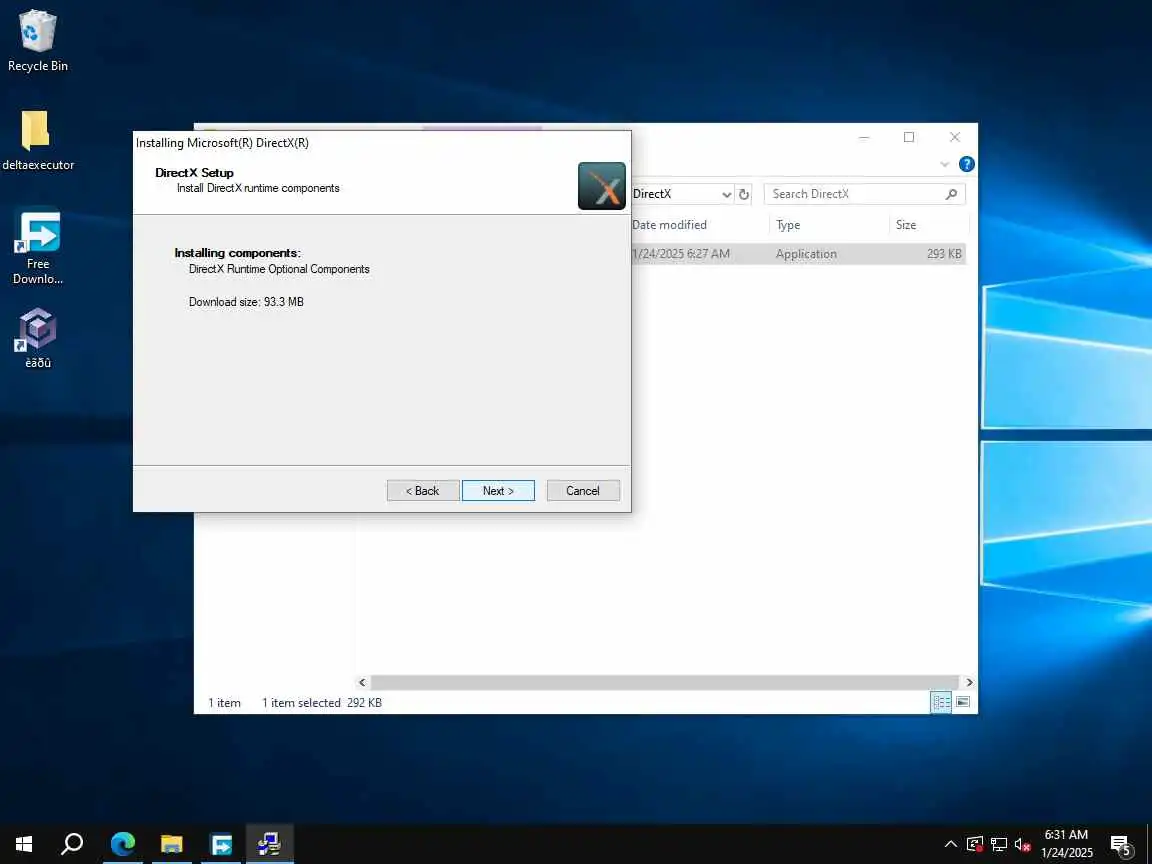Switch Explorer to details view
The height and width of the screenshot is (864, 1152).
click(x=941, y=702)
